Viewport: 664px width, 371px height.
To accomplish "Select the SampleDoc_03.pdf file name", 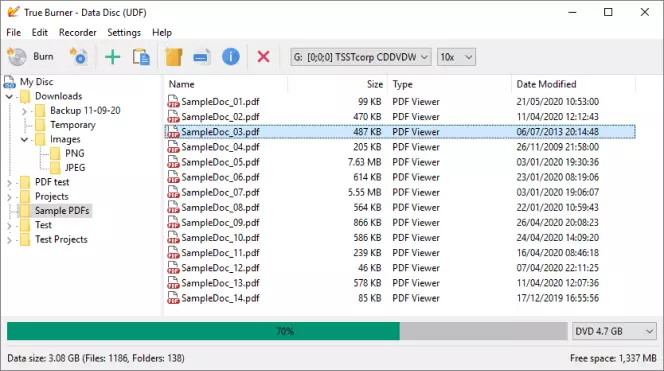I will point(220,132).
